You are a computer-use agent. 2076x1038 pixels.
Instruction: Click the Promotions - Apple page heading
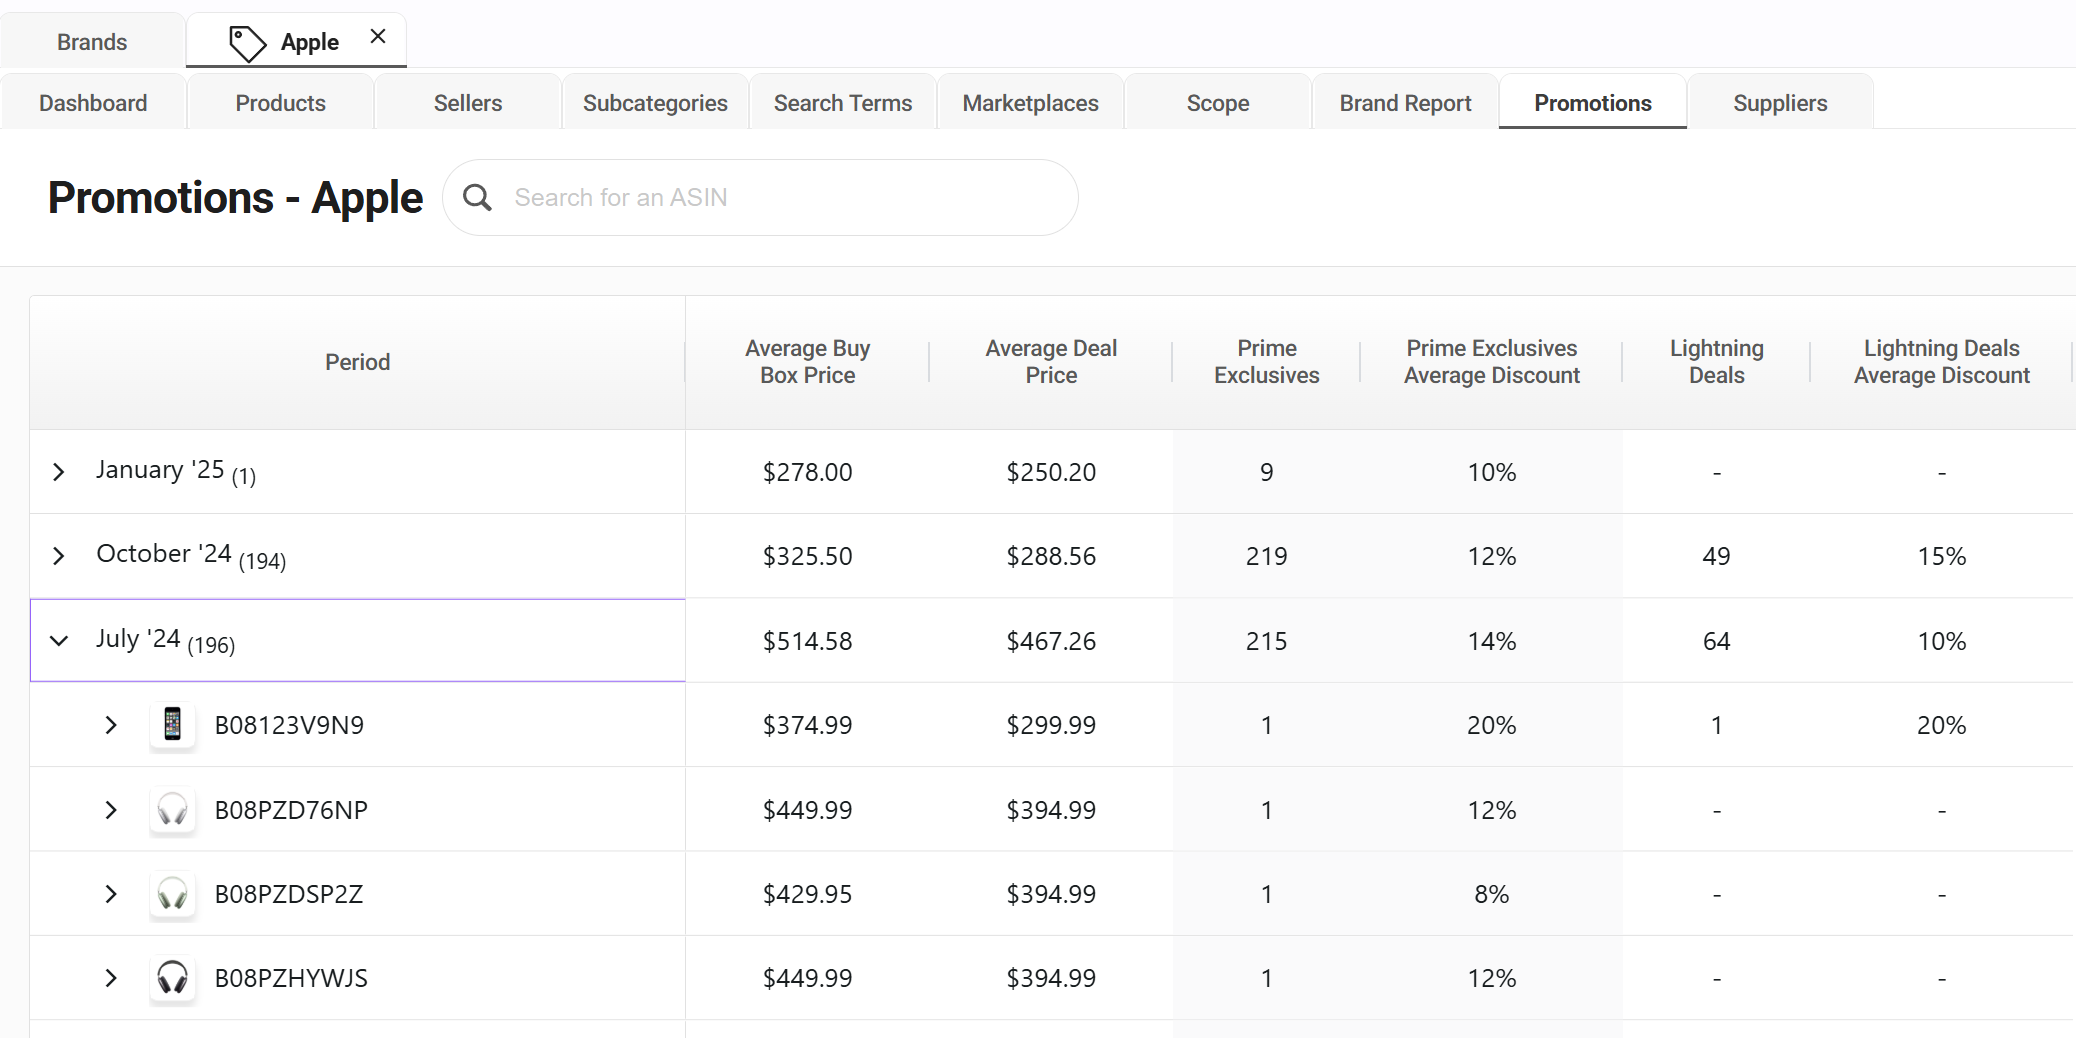(x=236, y=198)
